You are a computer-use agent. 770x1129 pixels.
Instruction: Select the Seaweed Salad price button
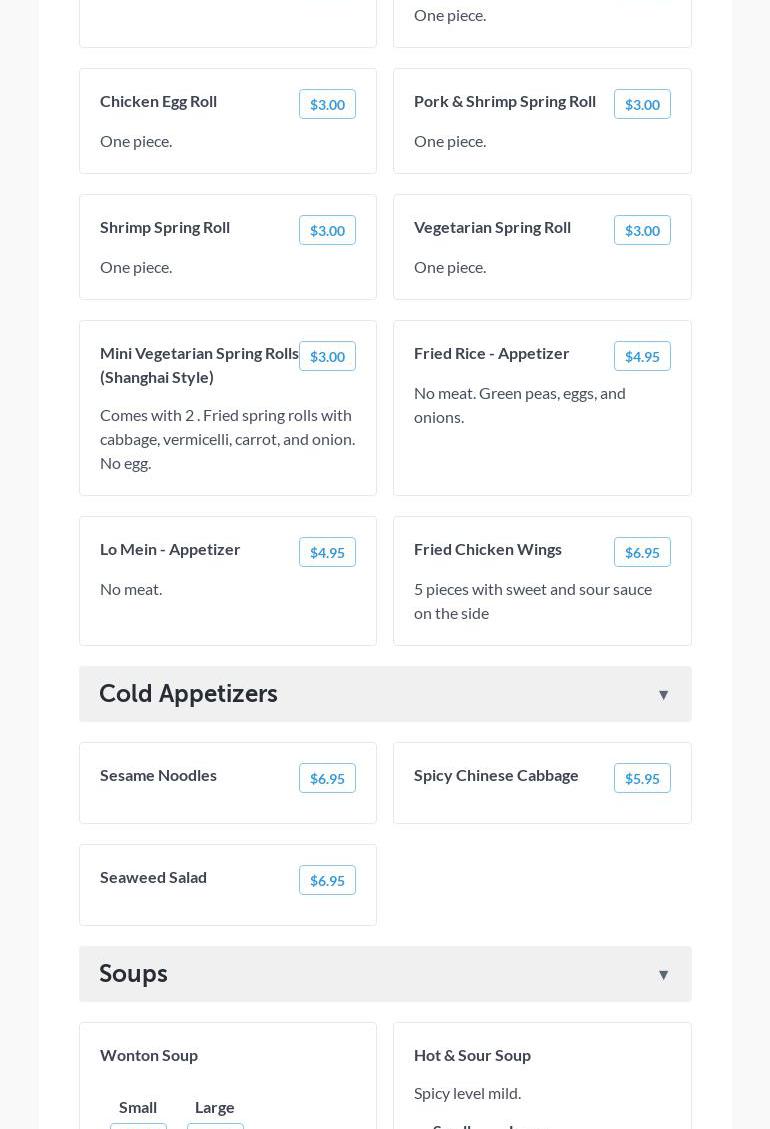point(327,880)
